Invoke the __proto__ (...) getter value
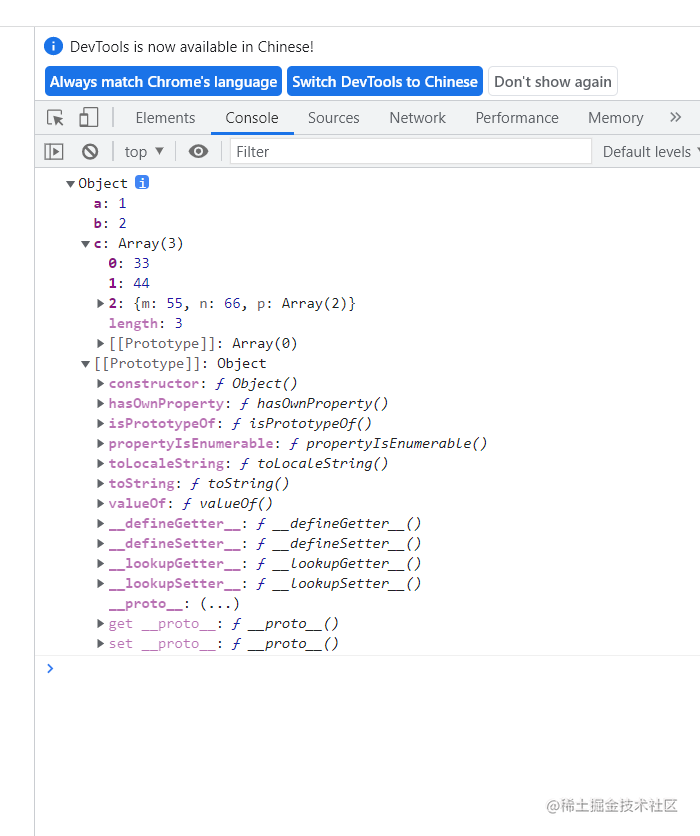Image resolution: width=700 pixels, height=836 pixels. (x=220, y=604)
